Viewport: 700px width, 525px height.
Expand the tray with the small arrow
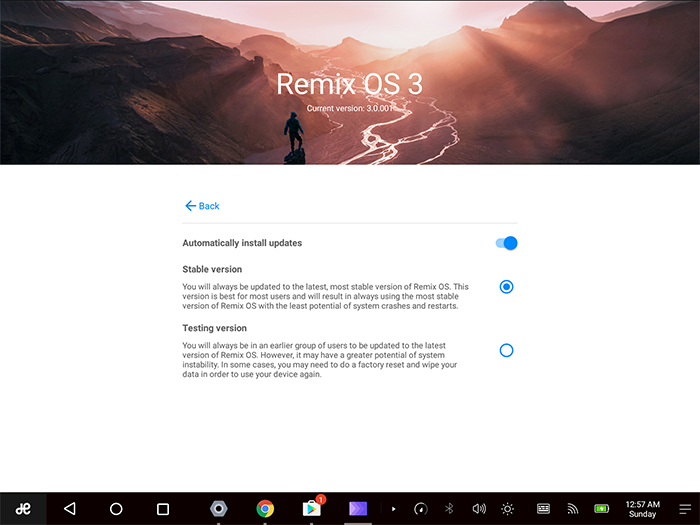coord(393,509)
